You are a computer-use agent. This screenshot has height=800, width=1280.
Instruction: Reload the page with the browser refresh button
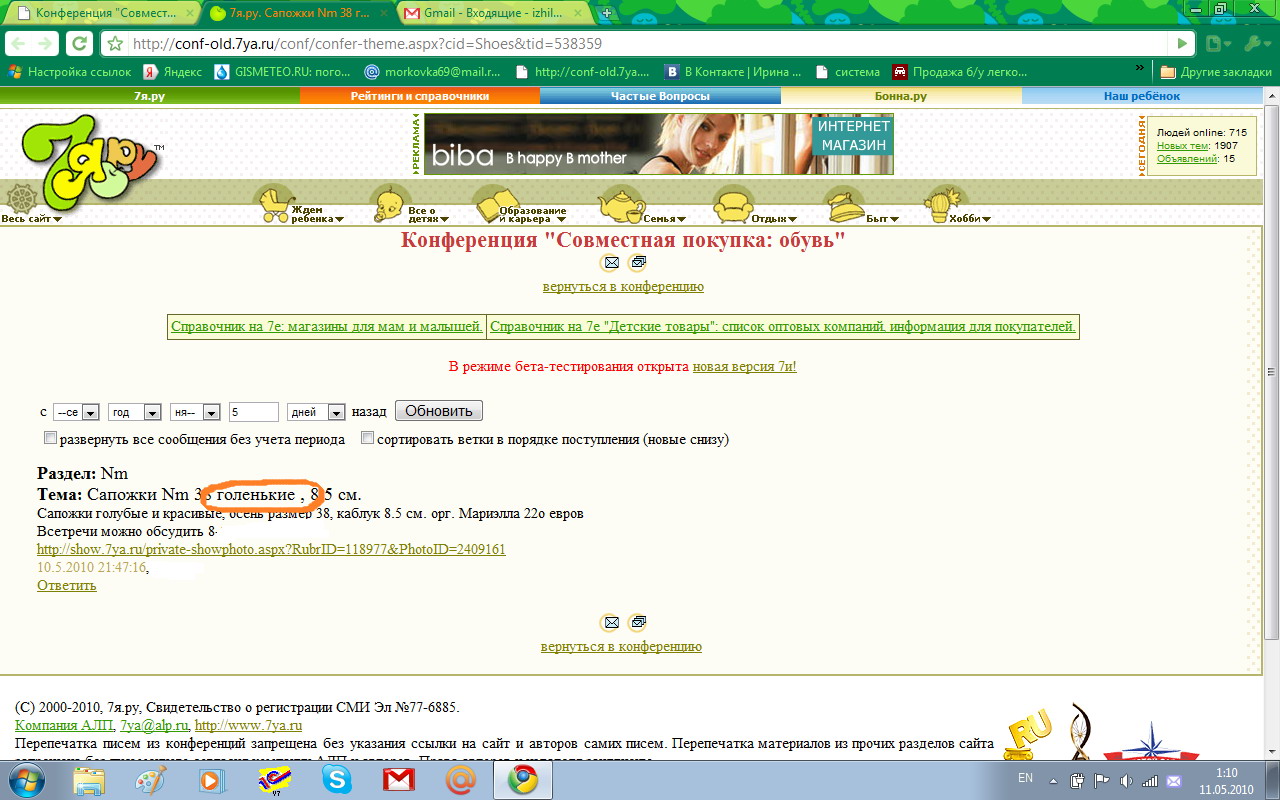(x=79, y=44)
